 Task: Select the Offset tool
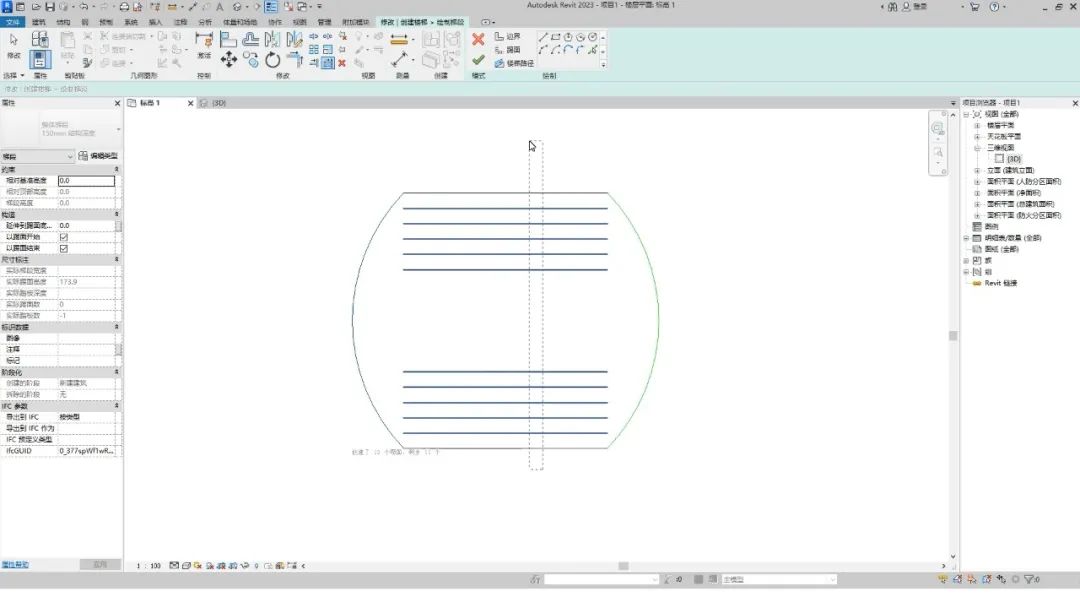point(251,39)
